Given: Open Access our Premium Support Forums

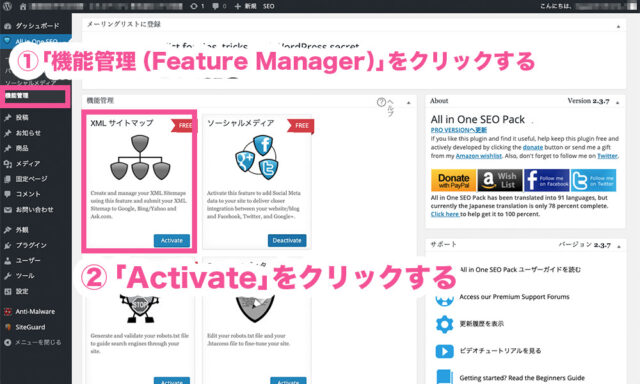Looking at the screenshot, I should tap(514, 297).
